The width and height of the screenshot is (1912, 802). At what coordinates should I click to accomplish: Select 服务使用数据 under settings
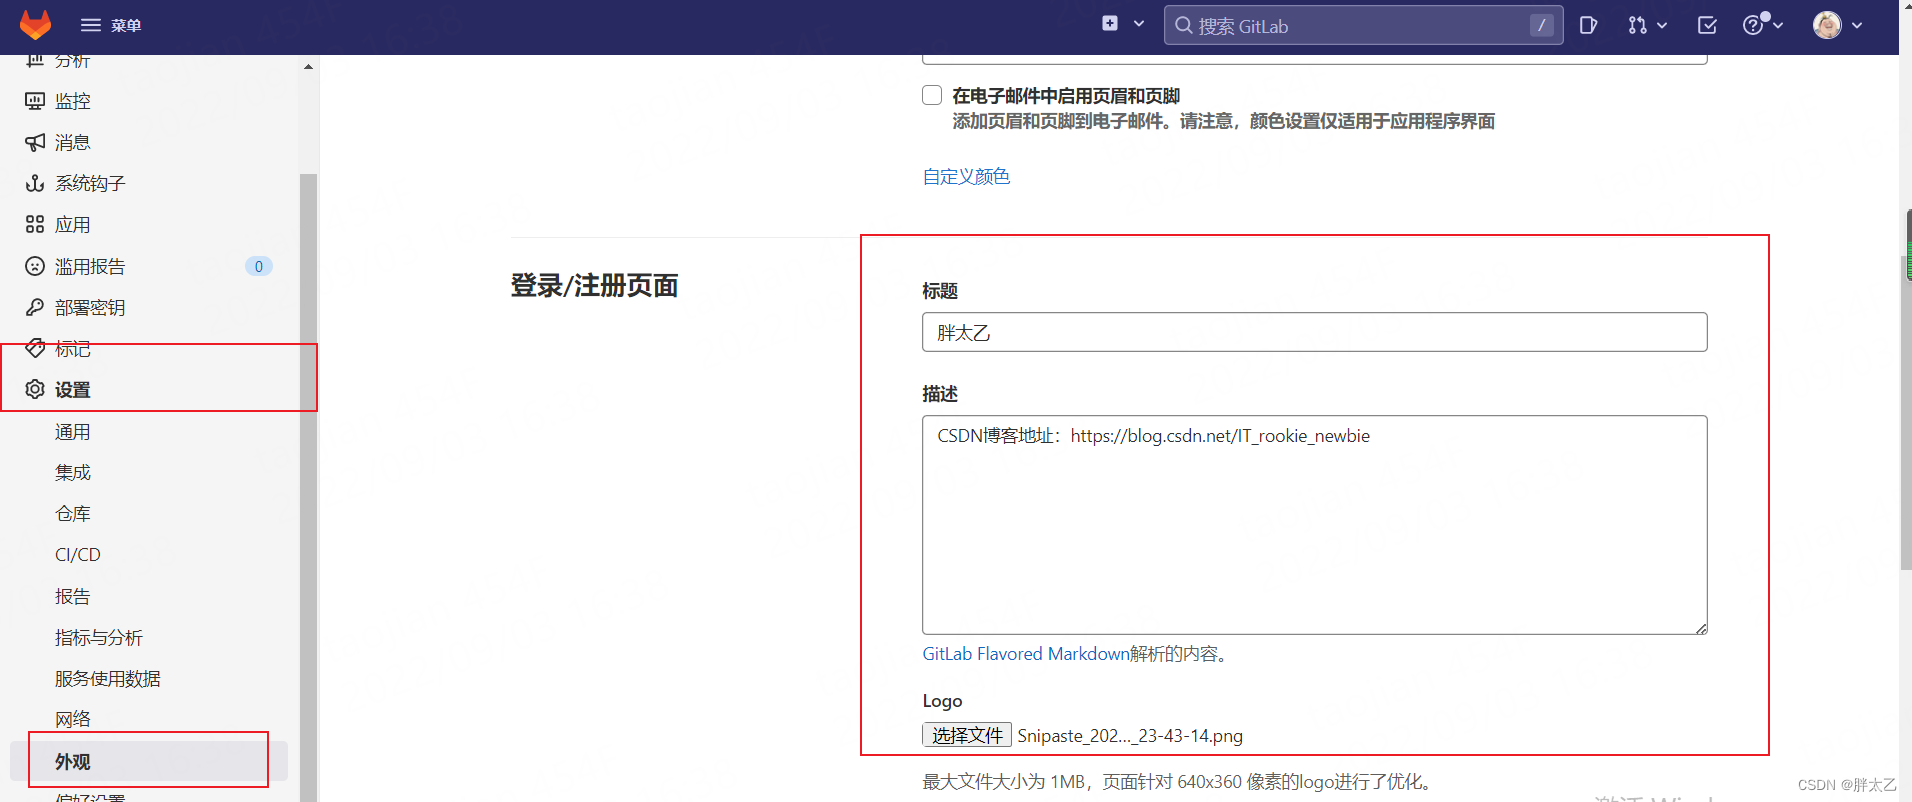[107, 678]
